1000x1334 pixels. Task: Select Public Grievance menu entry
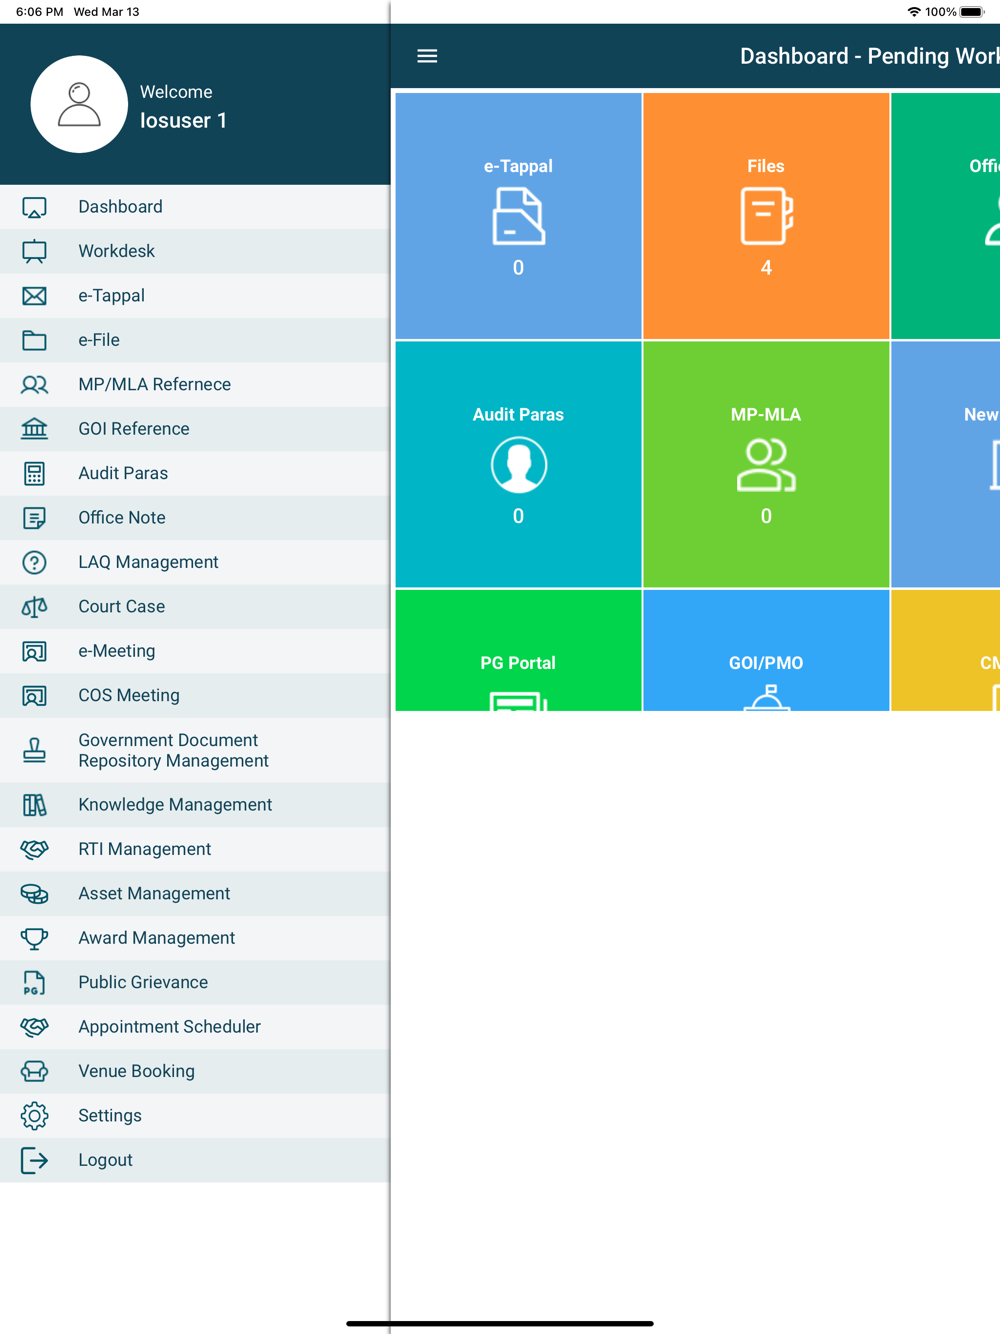click(195, 983)
